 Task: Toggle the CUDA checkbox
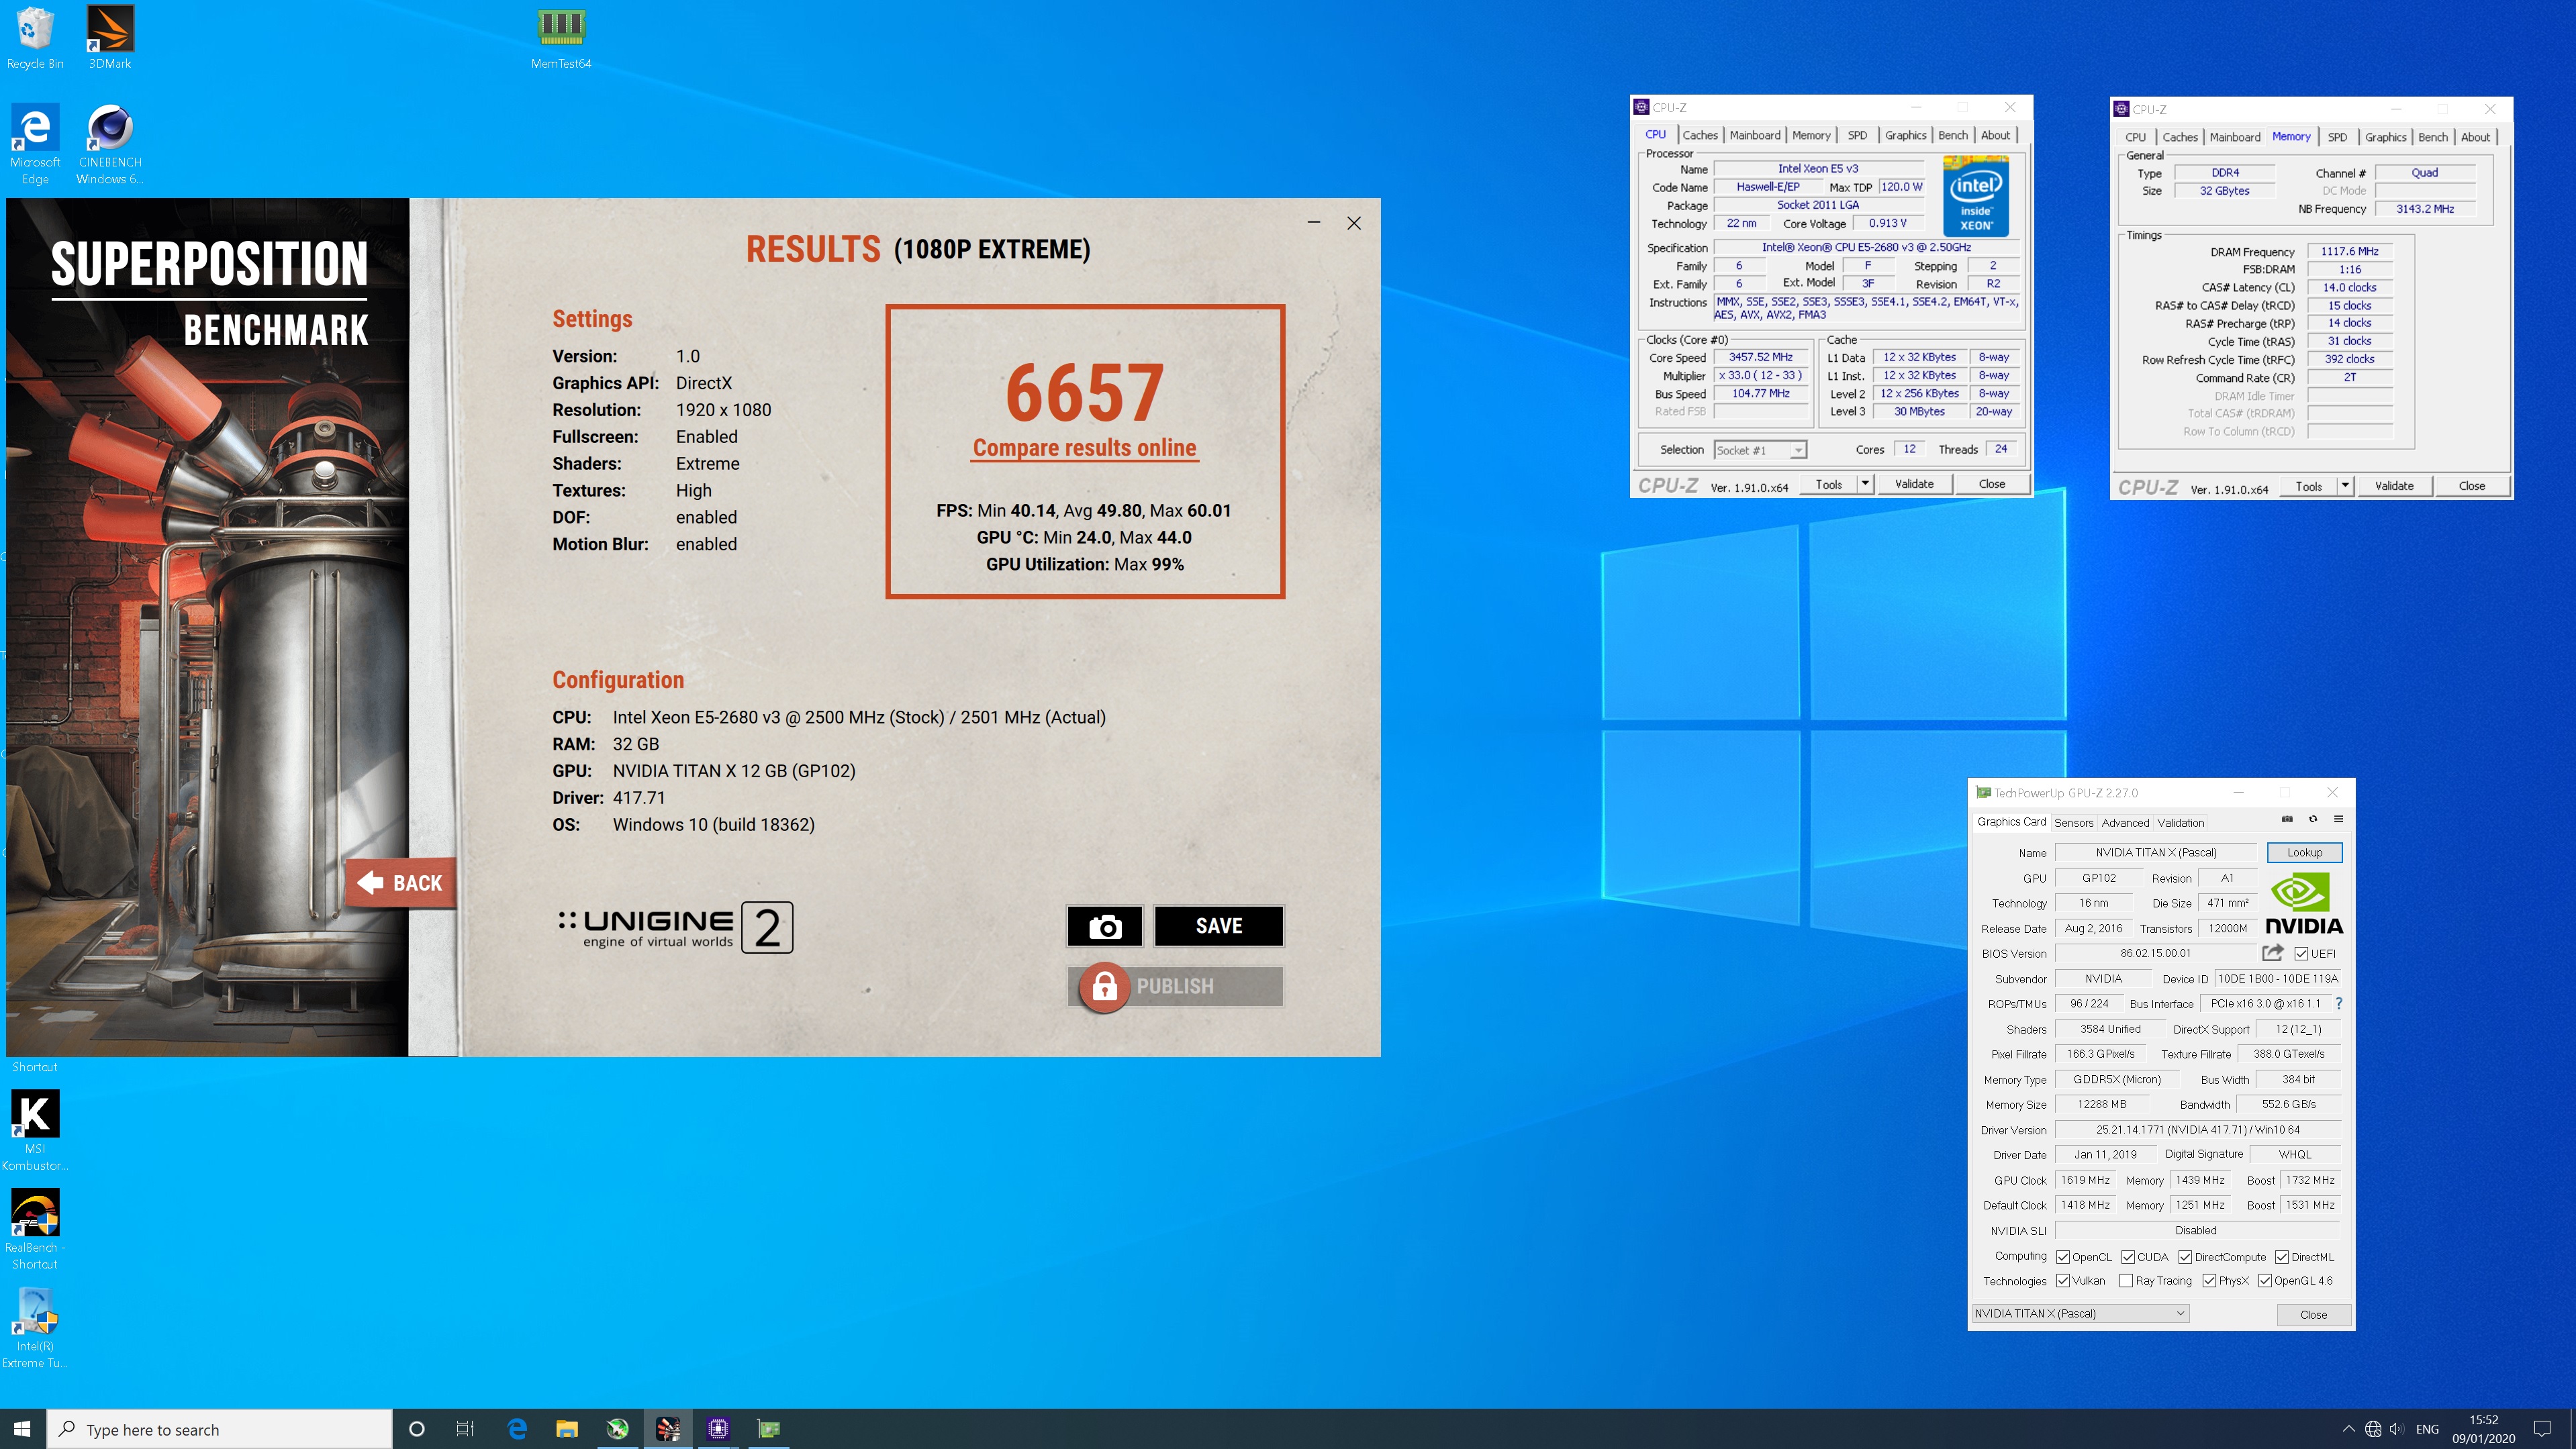[2128, 1257]
